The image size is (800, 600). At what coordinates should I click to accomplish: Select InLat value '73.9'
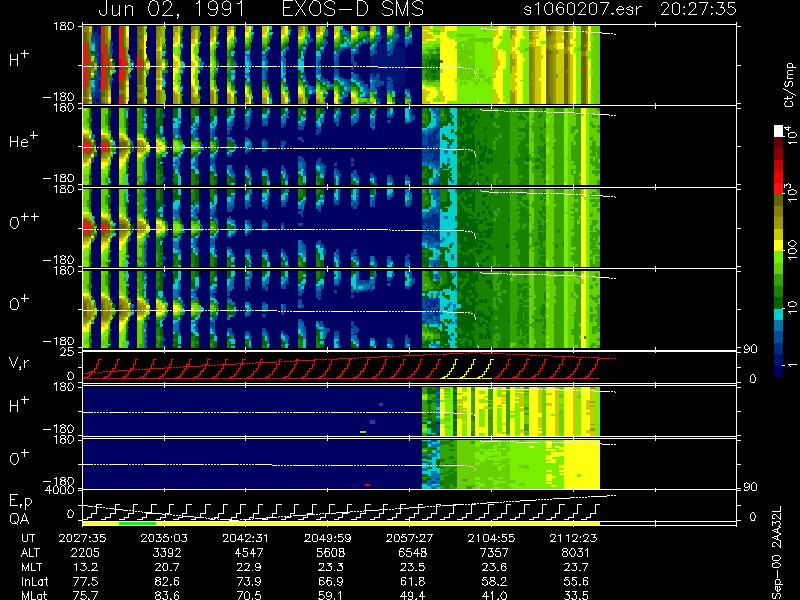pyautogui.click(x=249, y=581)
